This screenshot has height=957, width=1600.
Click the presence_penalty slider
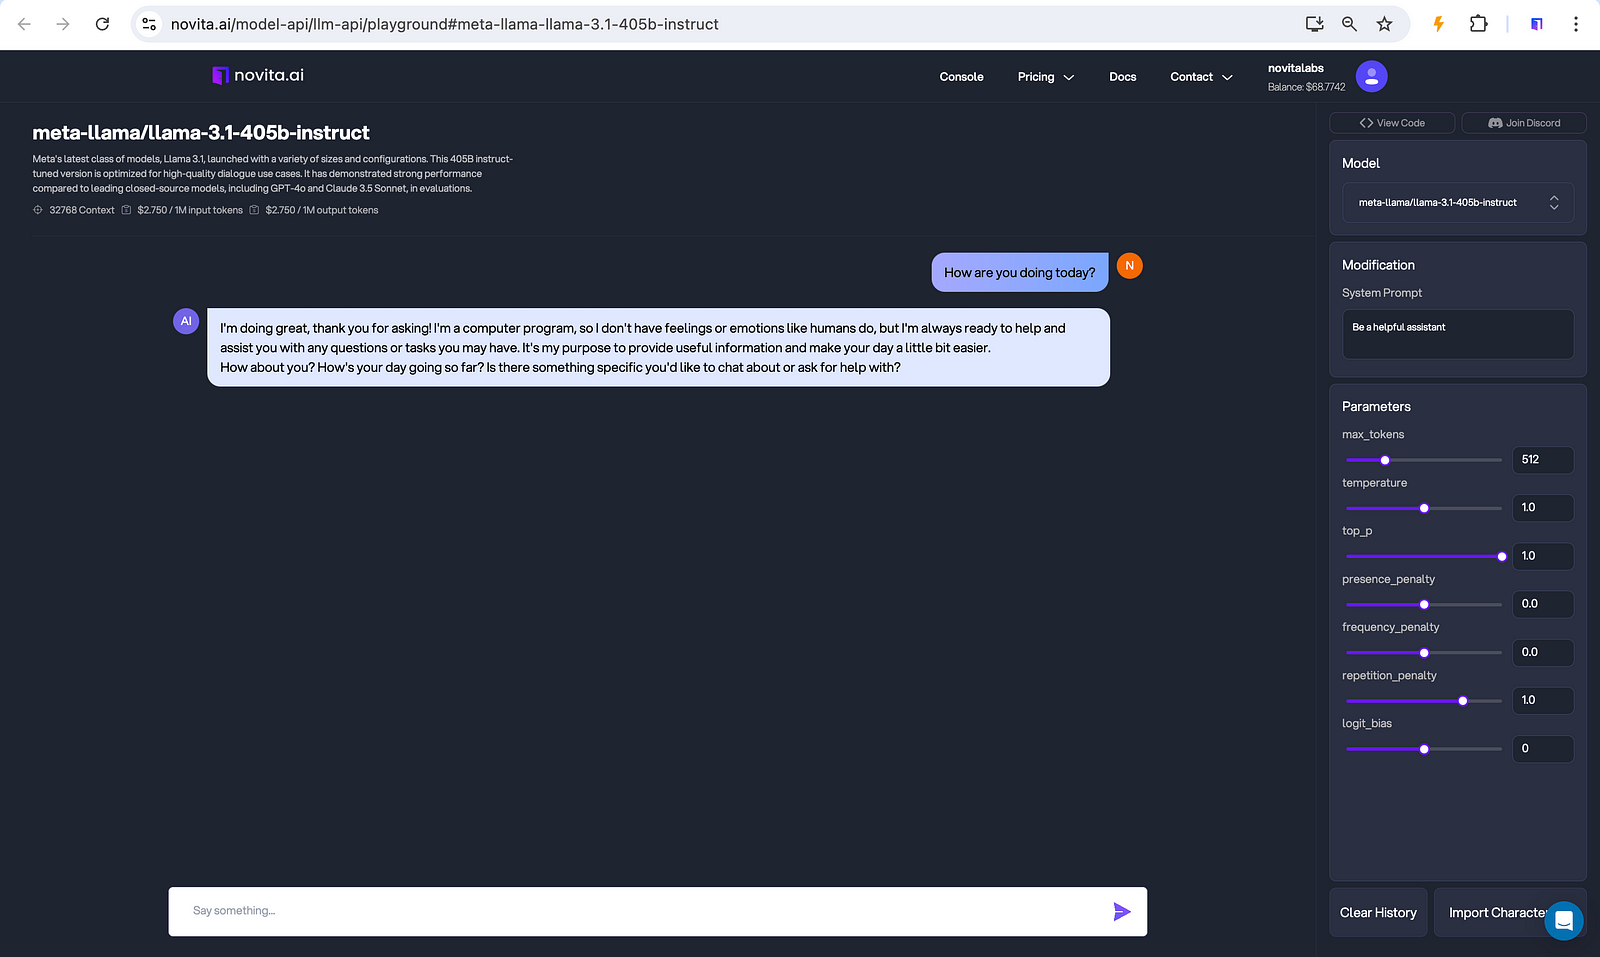click(x=1423, y=604)
